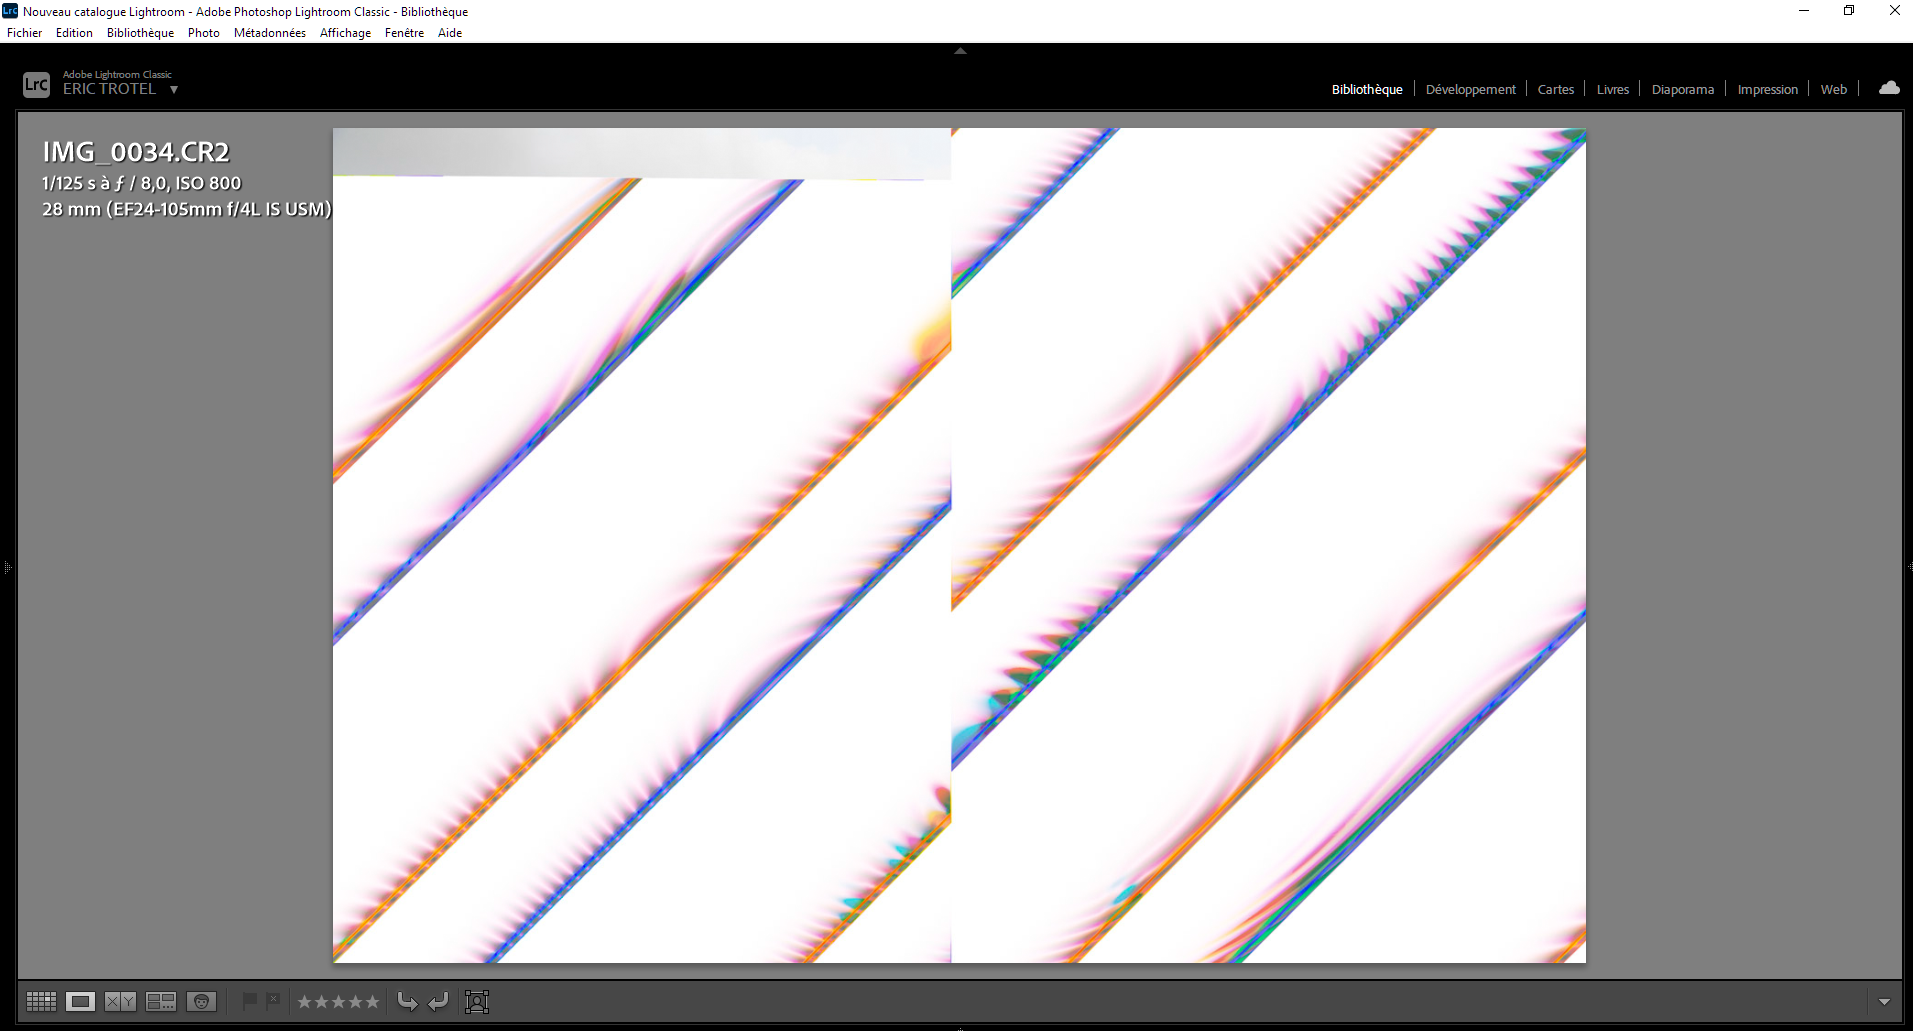The width and height of the screenshot is (1913, 1031).
Task: Expand the hidden left panel arrow
Action: (7, 567)
